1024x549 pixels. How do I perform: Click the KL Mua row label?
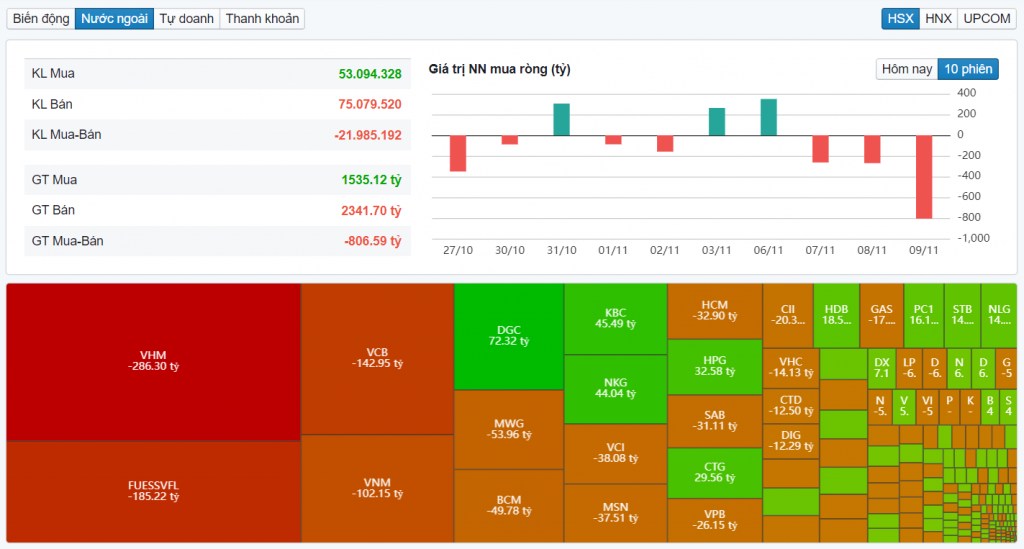(x=53, y=73)
